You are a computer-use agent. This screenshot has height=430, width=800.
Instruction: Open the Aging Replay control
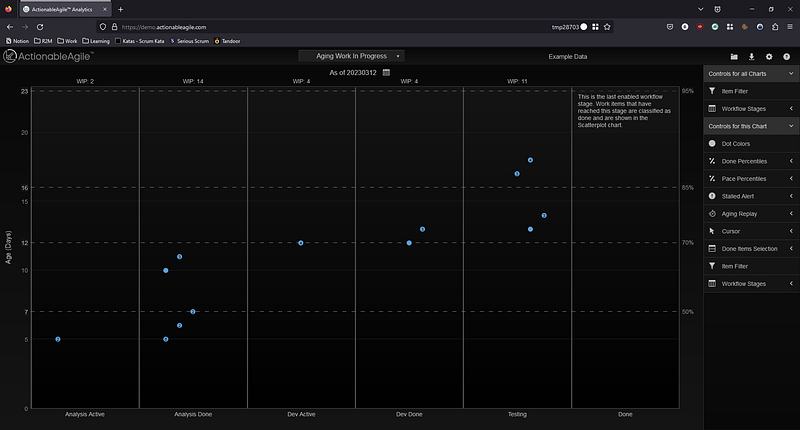tap(751, 214)
